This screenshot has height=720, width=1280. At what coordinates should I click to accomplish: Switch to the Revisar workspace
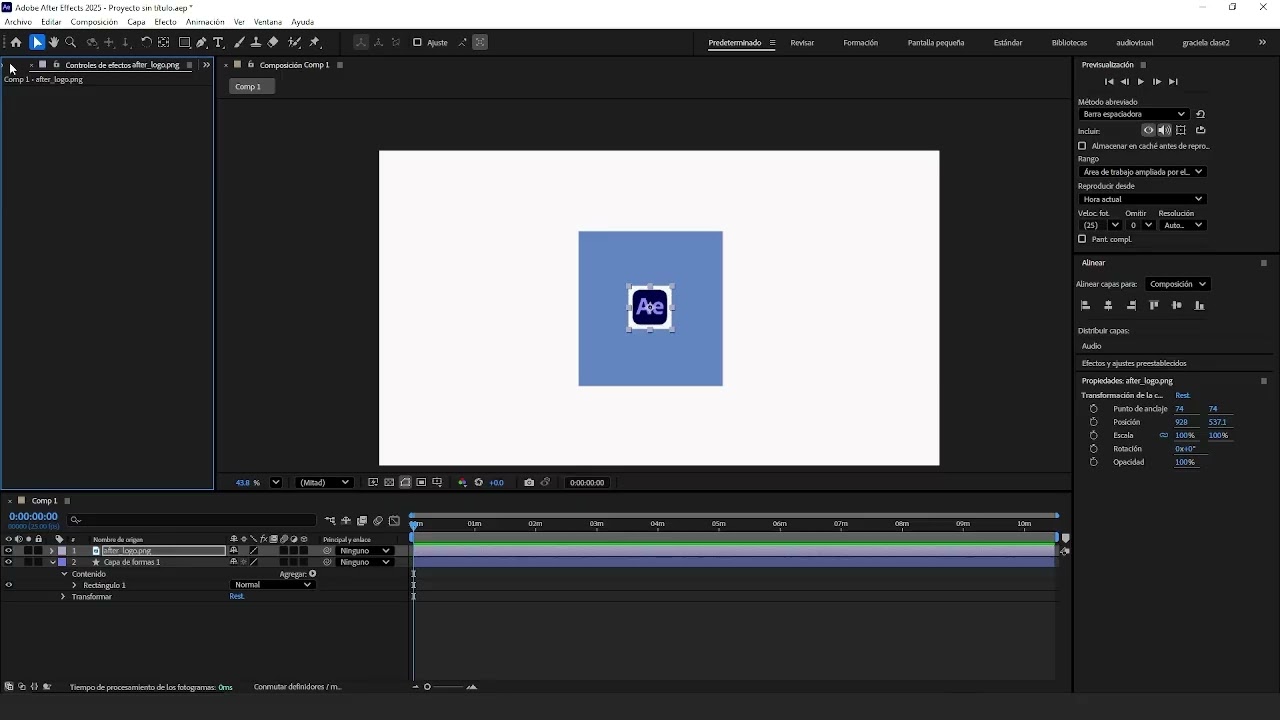pos(802,43)
